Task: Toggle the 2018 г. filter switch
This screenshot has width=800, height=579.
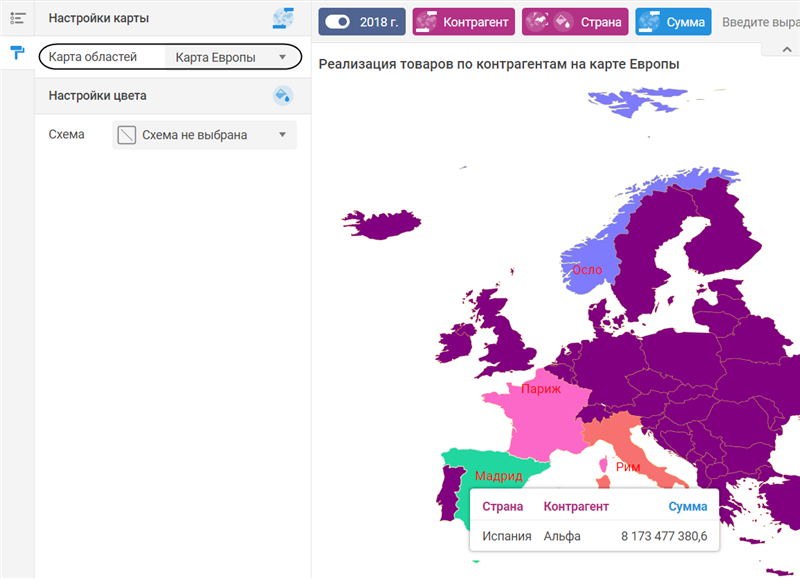Action: pos(337,22)
